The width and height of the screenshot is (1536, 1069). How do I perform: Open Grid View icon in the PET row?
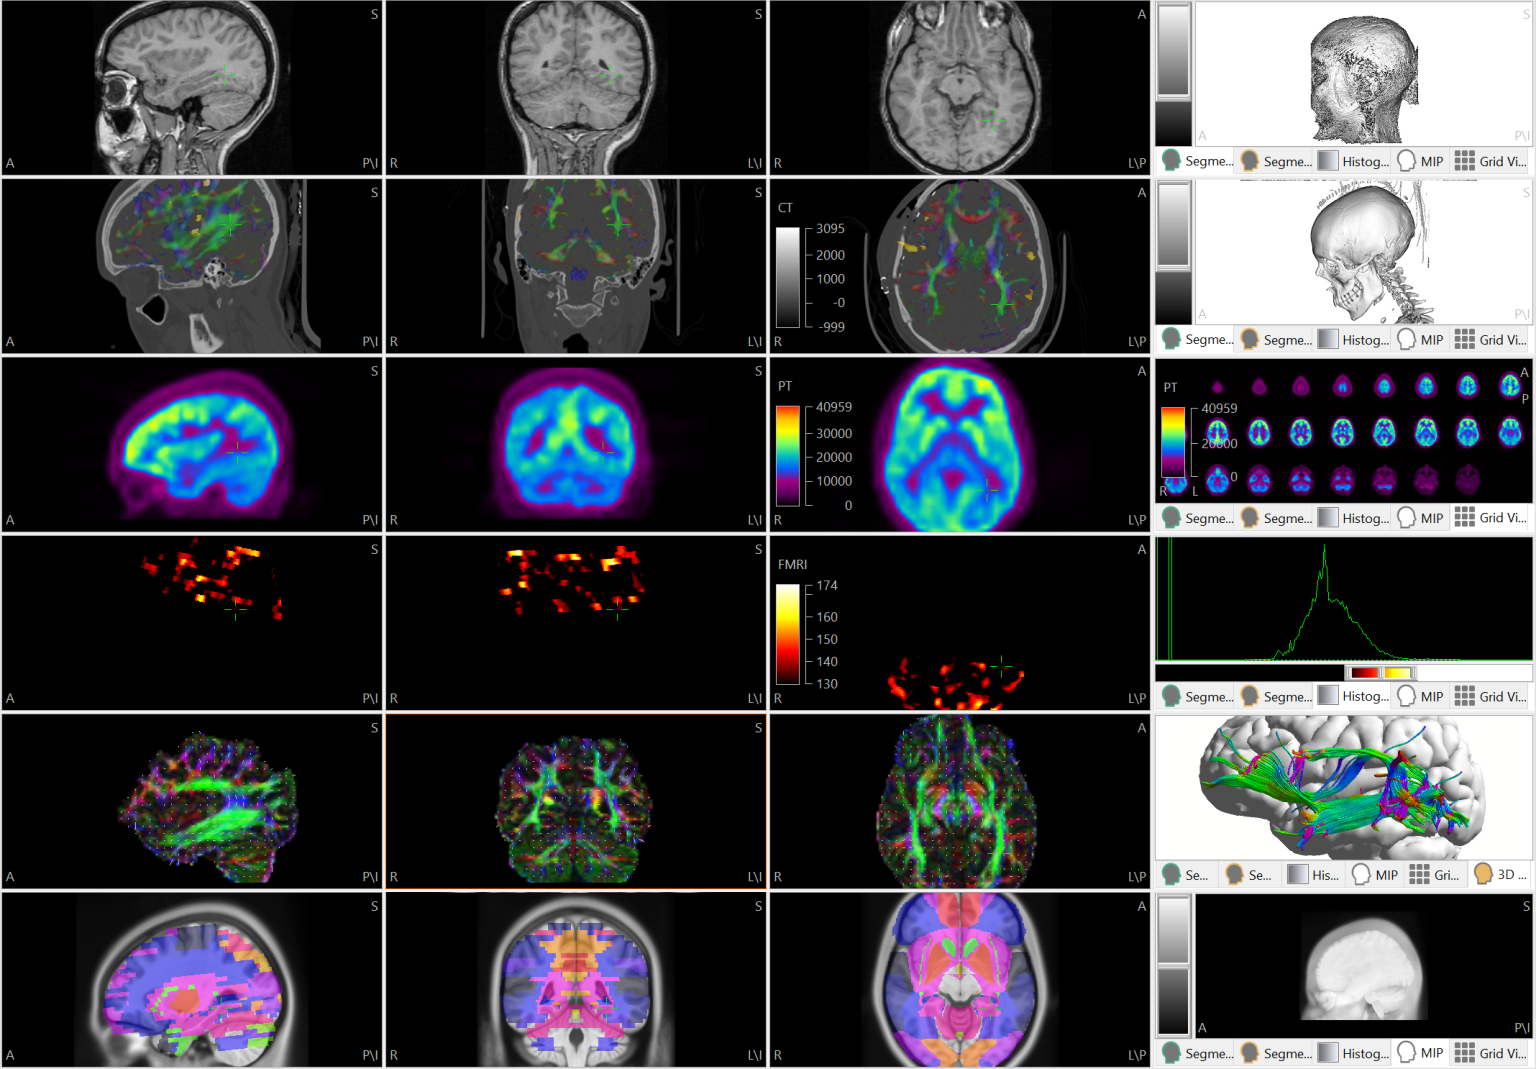pyautogui.click(x=1463, y=517)
